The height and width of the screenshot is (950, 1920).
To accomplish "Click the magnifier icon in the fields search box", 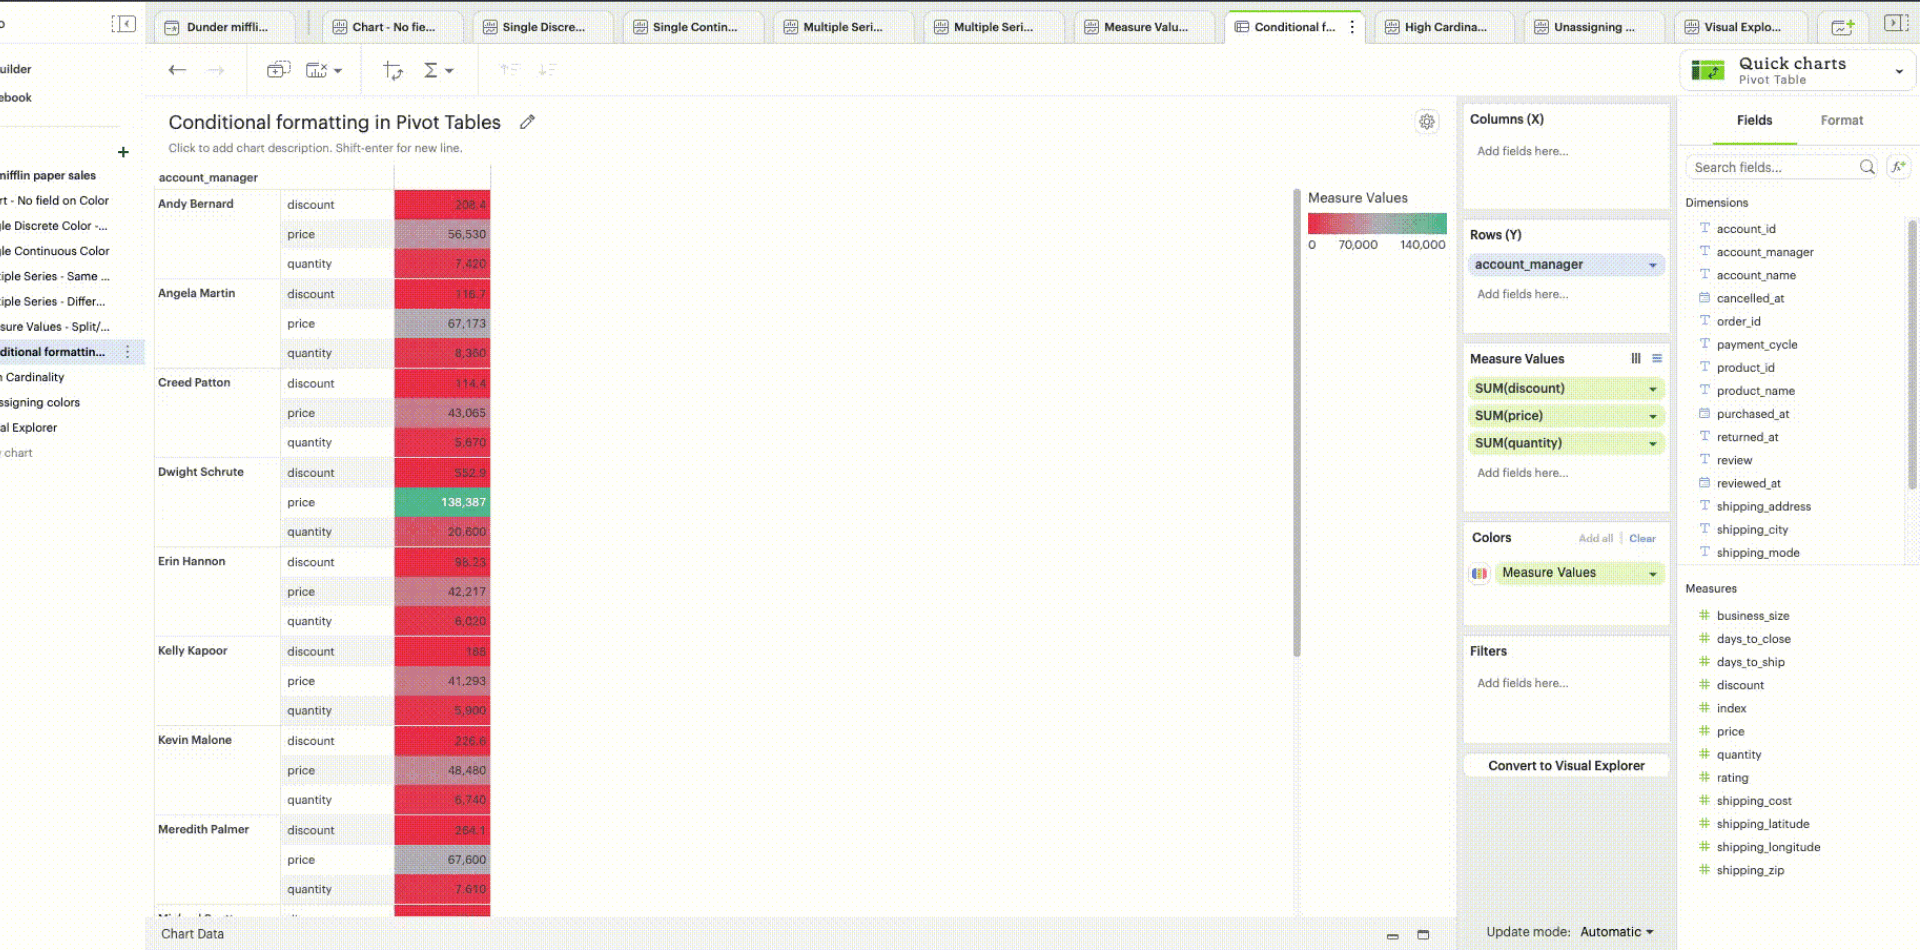I will (x=1866, y=167).
